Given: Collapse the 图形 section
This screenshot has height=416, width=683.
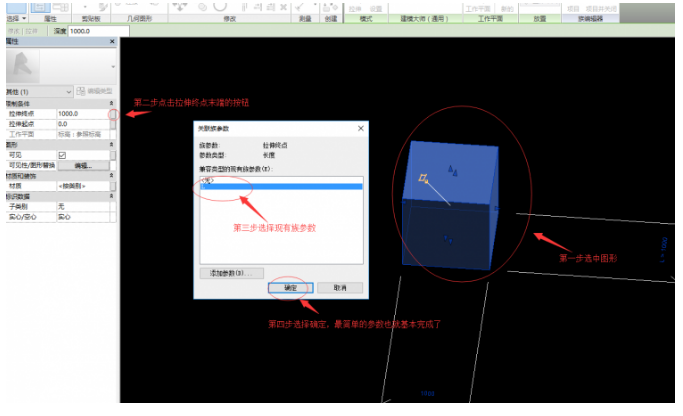Looking at the screenshot, I should tap(112, 145).
